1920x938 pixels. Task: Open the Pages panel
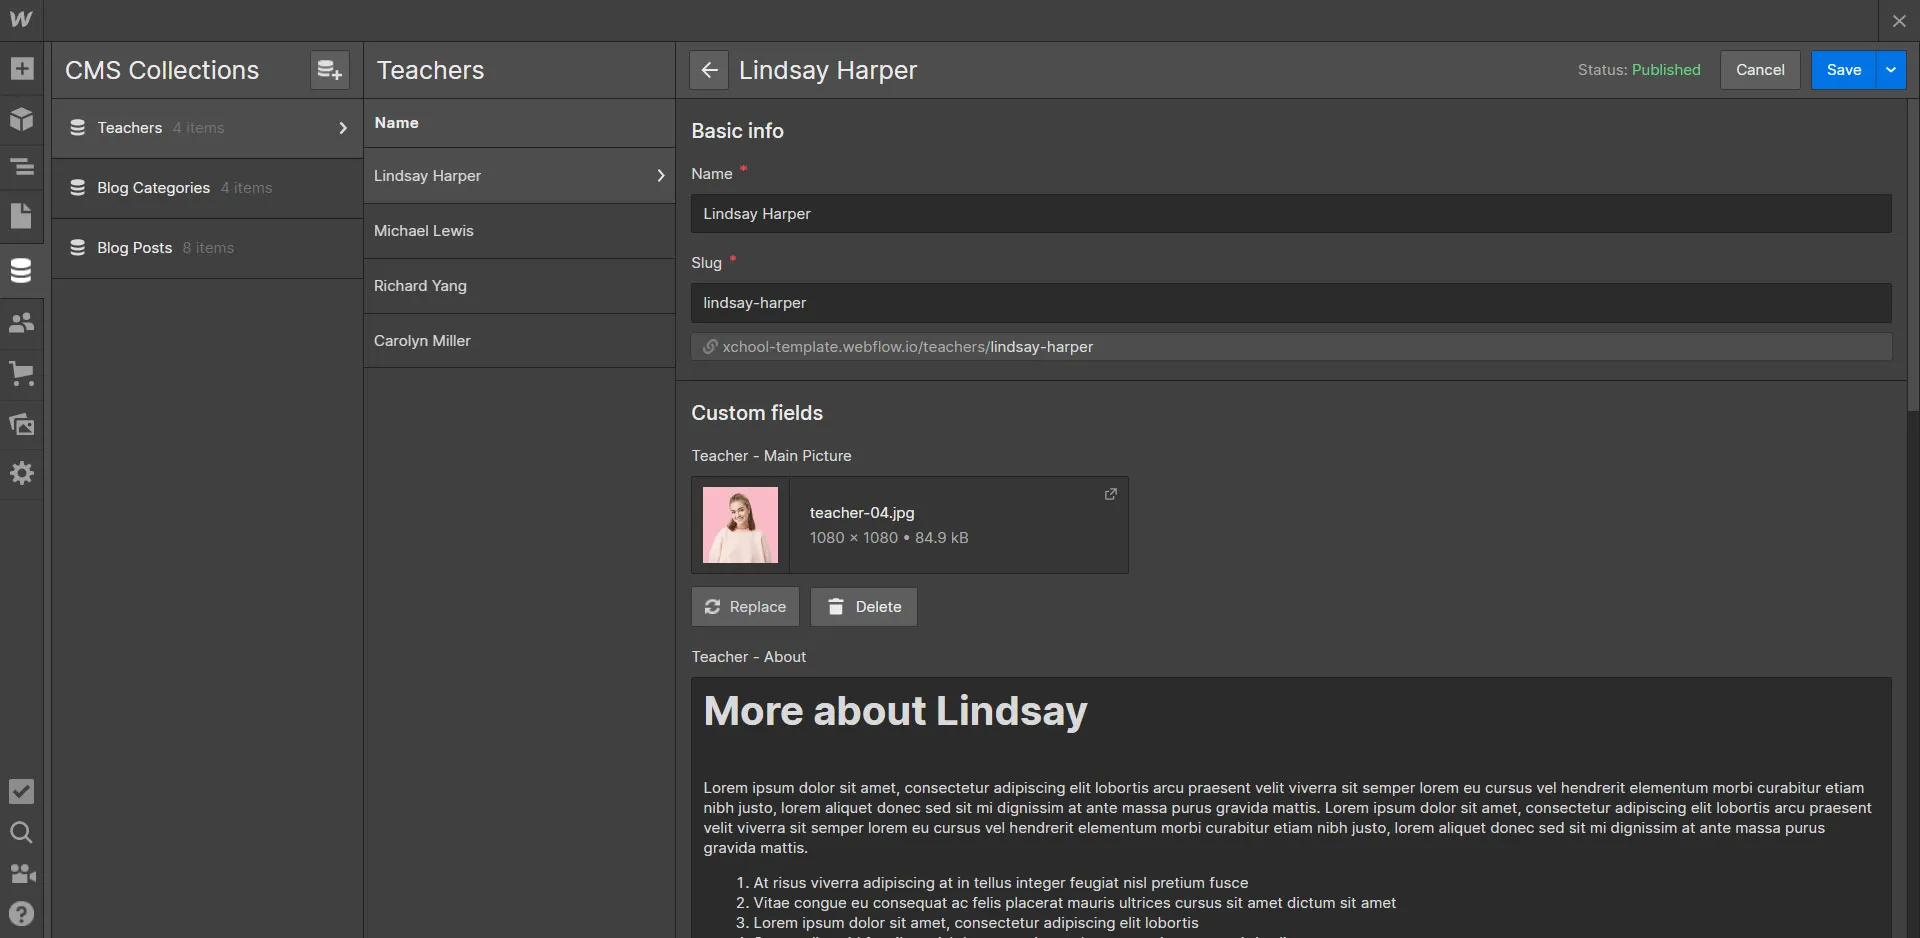(22, 216)
